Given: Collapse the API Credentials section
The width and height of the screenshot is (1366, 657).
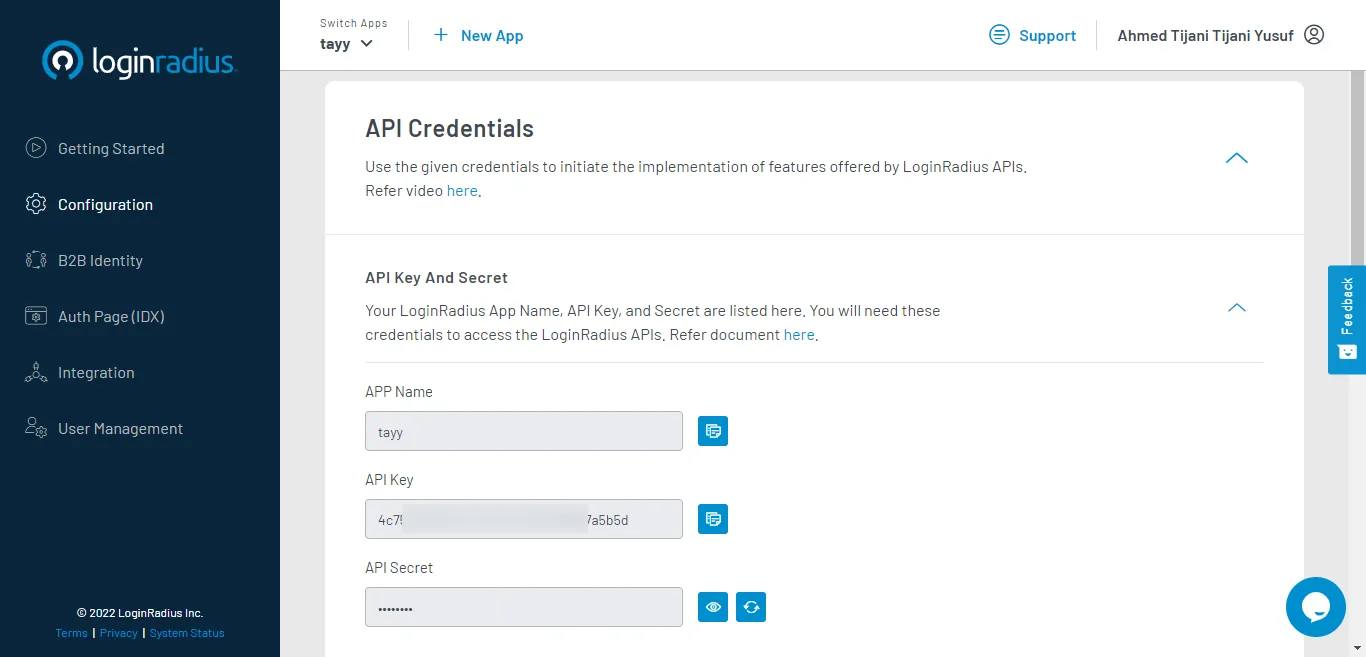Looking at the screenshot, I should click(x=1237, y=158).
